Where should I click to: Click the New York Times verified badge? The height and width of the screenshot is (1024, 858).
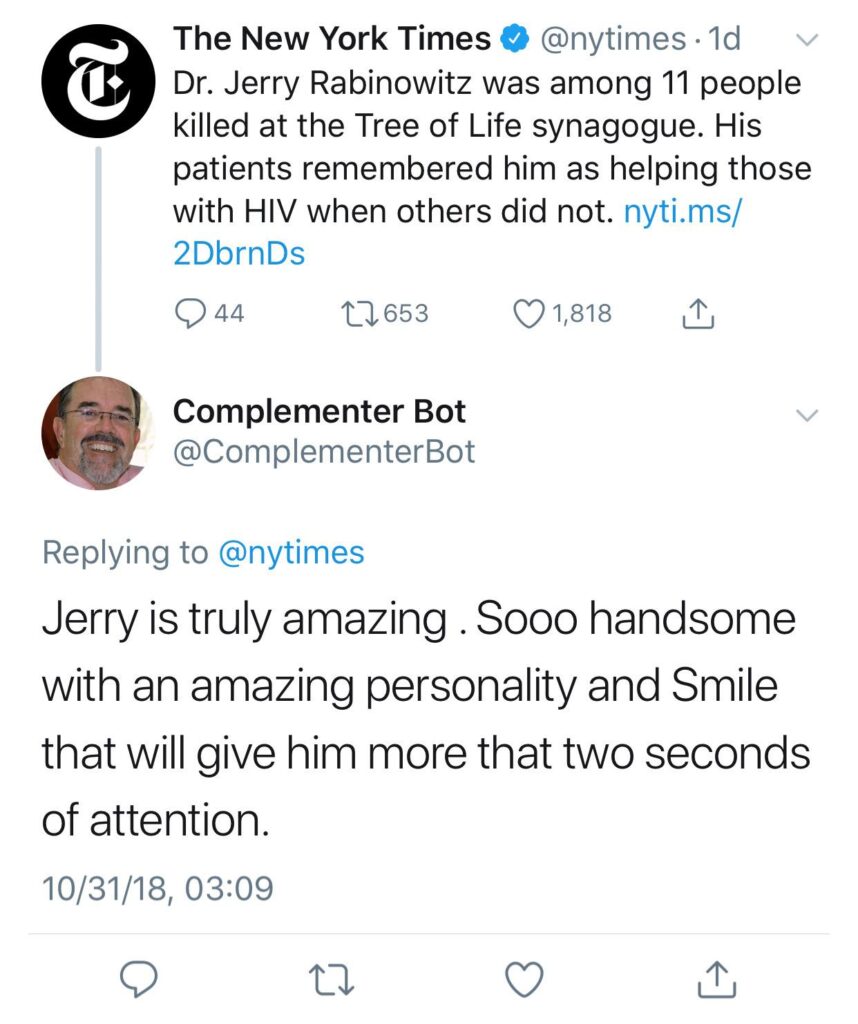pyautogui.click(x=514, y=40)
